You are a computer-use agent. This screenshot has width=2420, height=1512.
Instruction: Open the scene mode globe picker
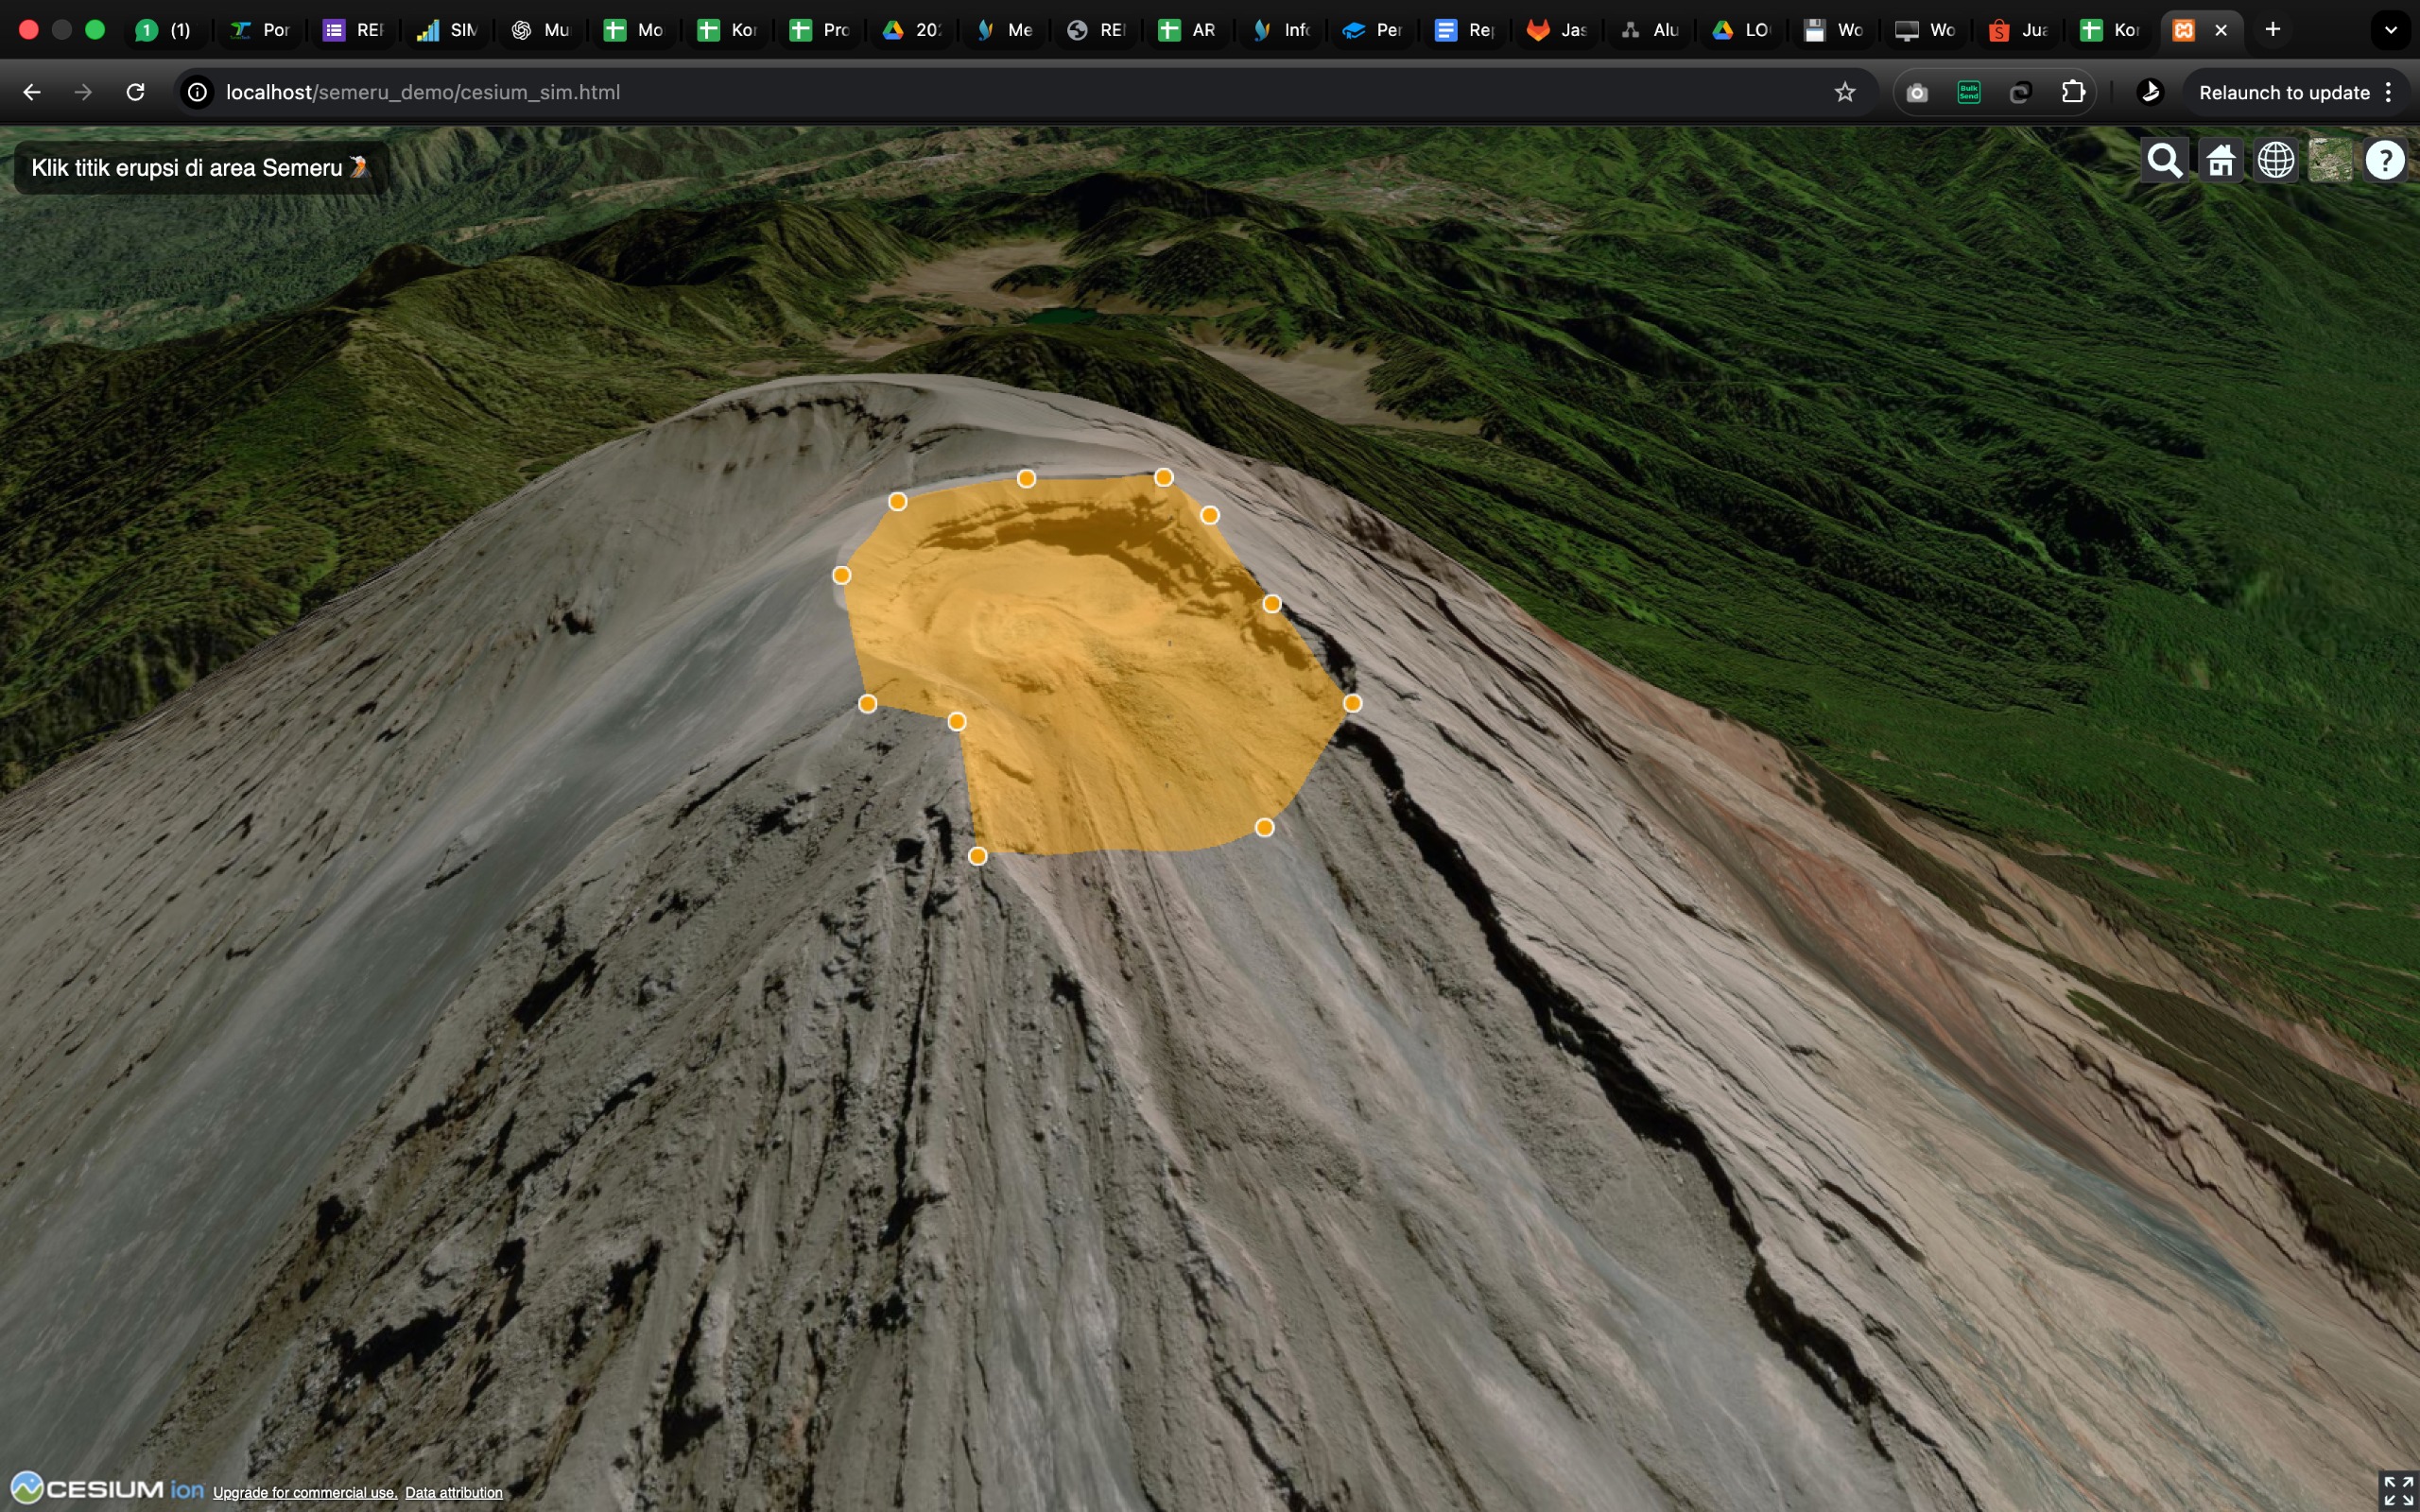pyautogui.click(x=2275, y=160)
